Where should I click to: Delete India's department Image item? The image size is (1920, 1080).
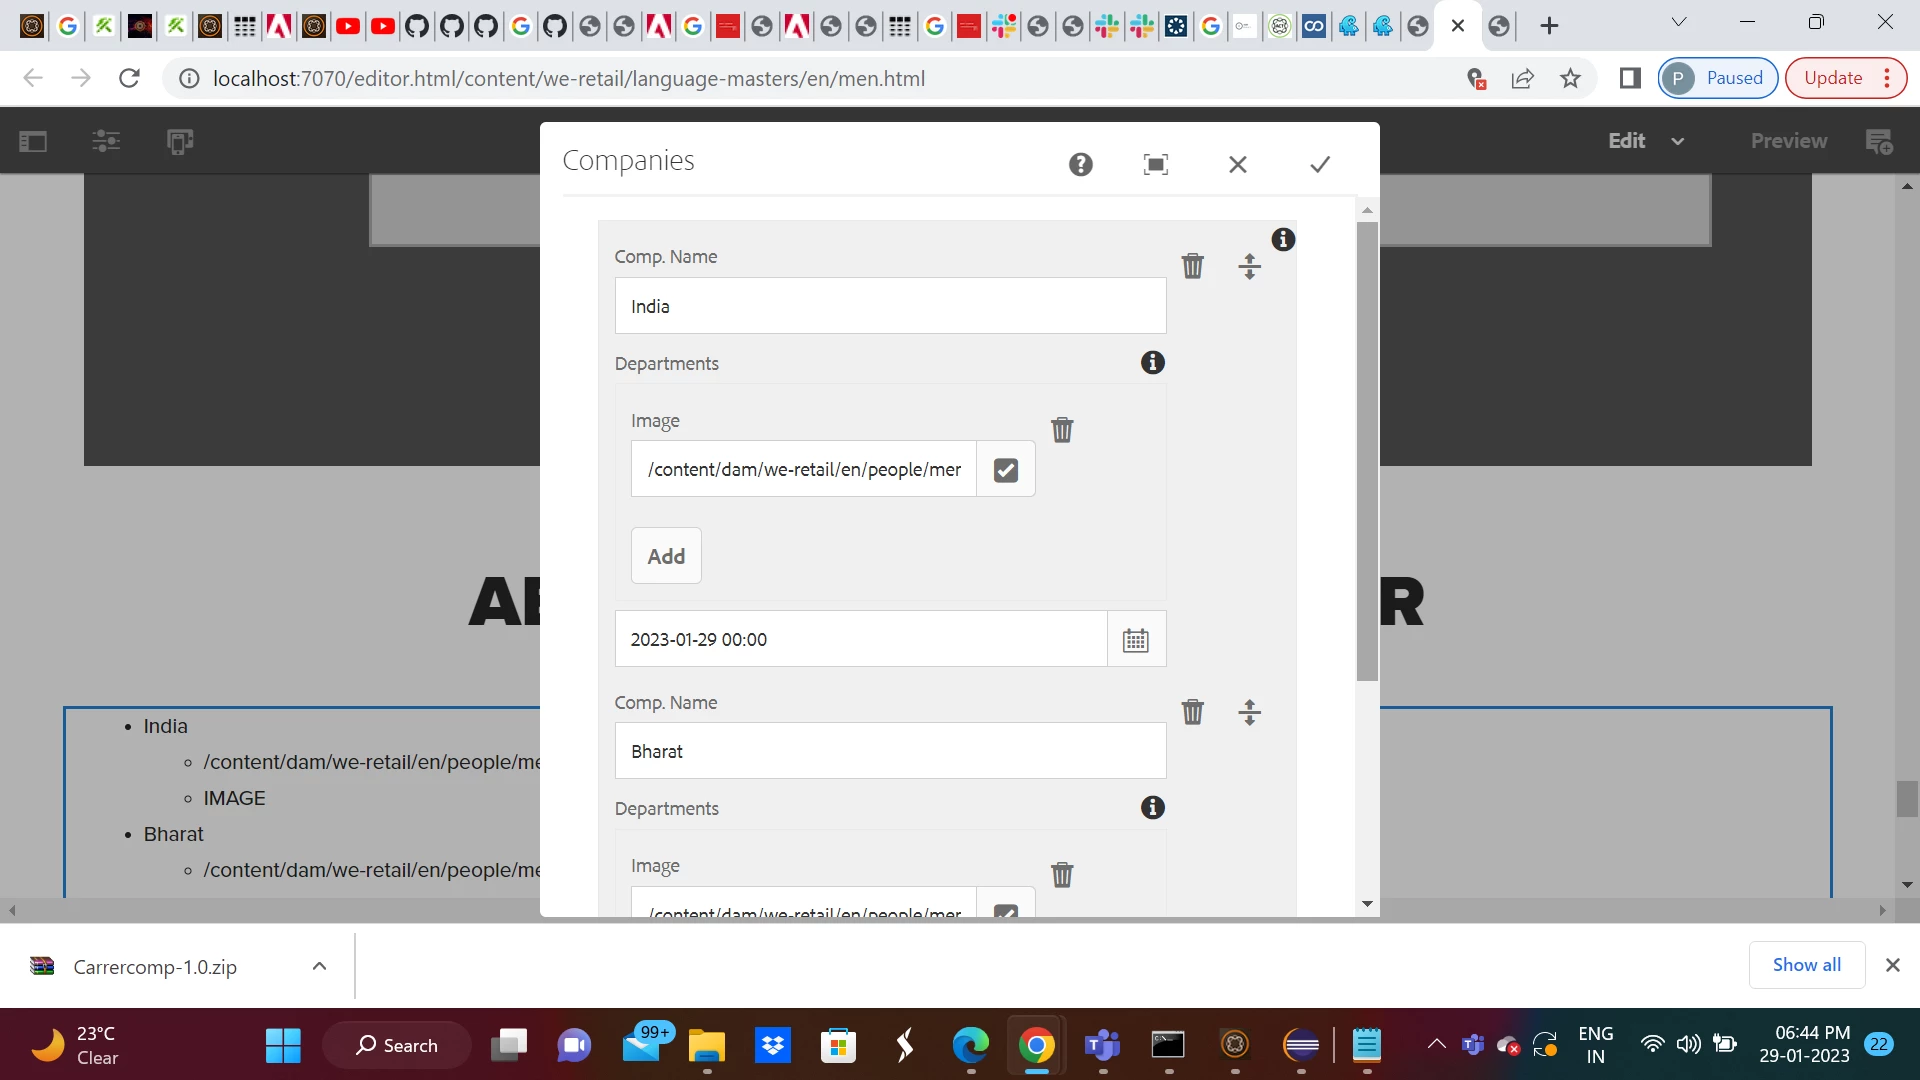[x=1061, y=430]
